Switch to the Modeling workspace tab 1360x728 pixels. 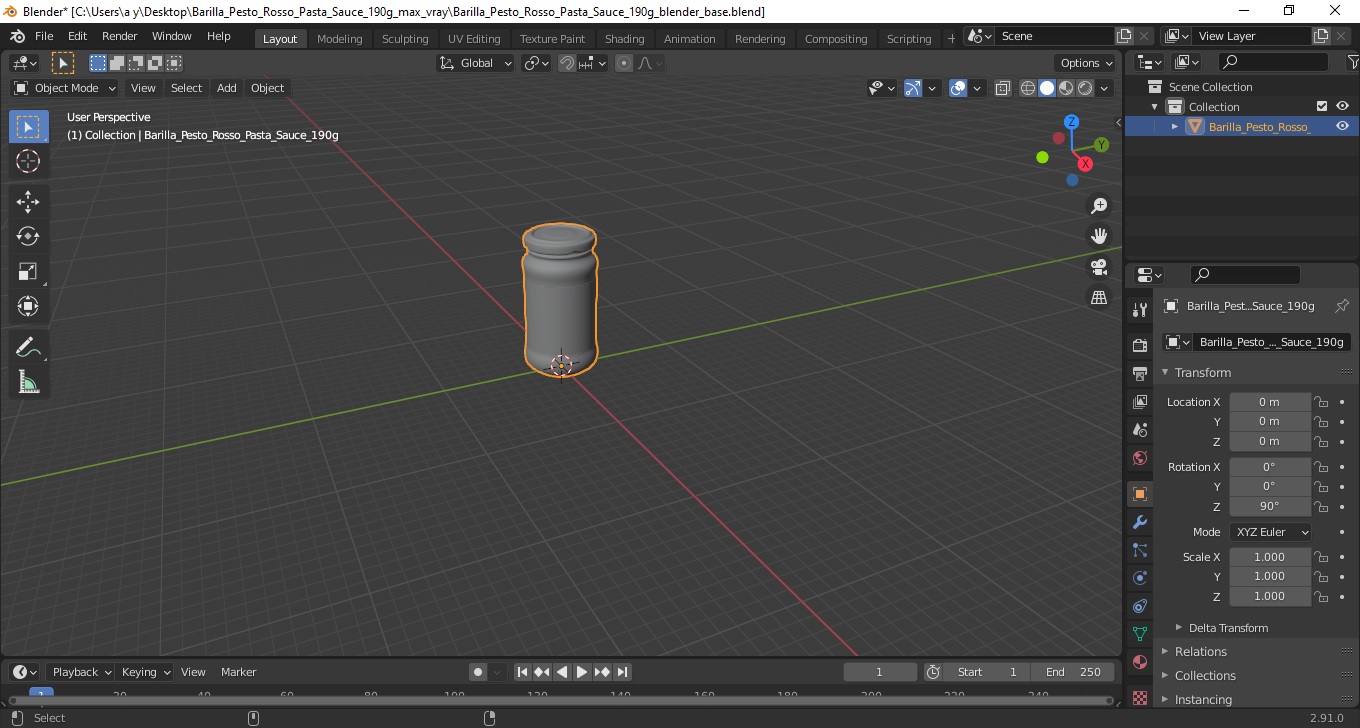339,39
